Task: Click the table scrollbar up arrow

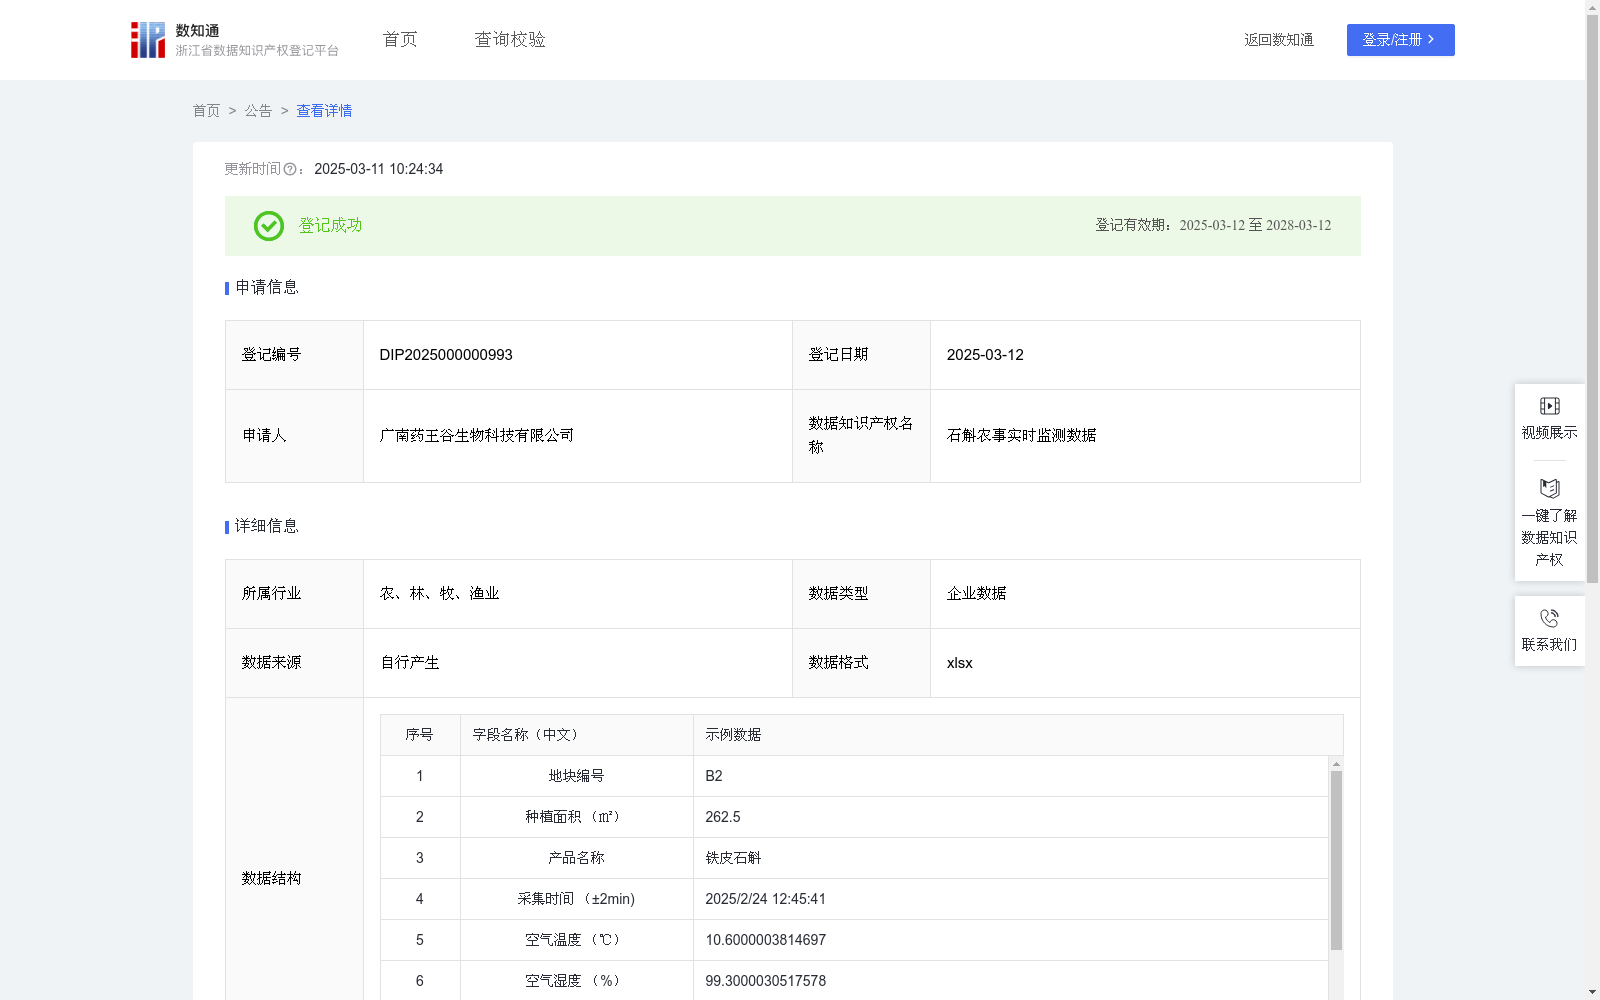Action: pos(1336,764)
